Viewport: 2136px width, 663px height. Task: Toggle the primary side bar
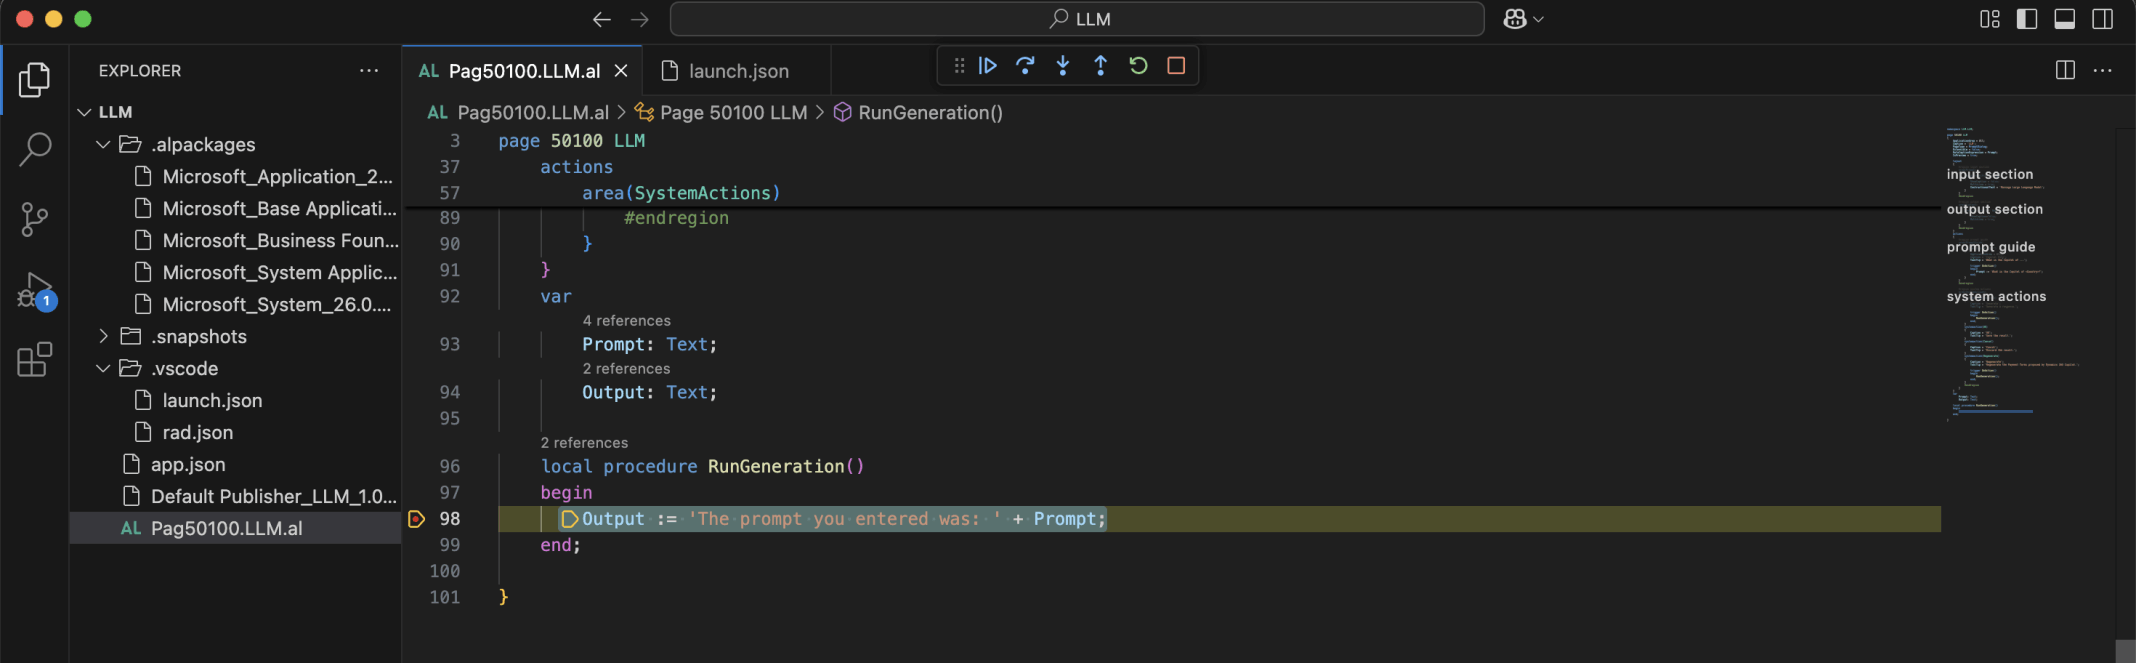(2027, 19)
